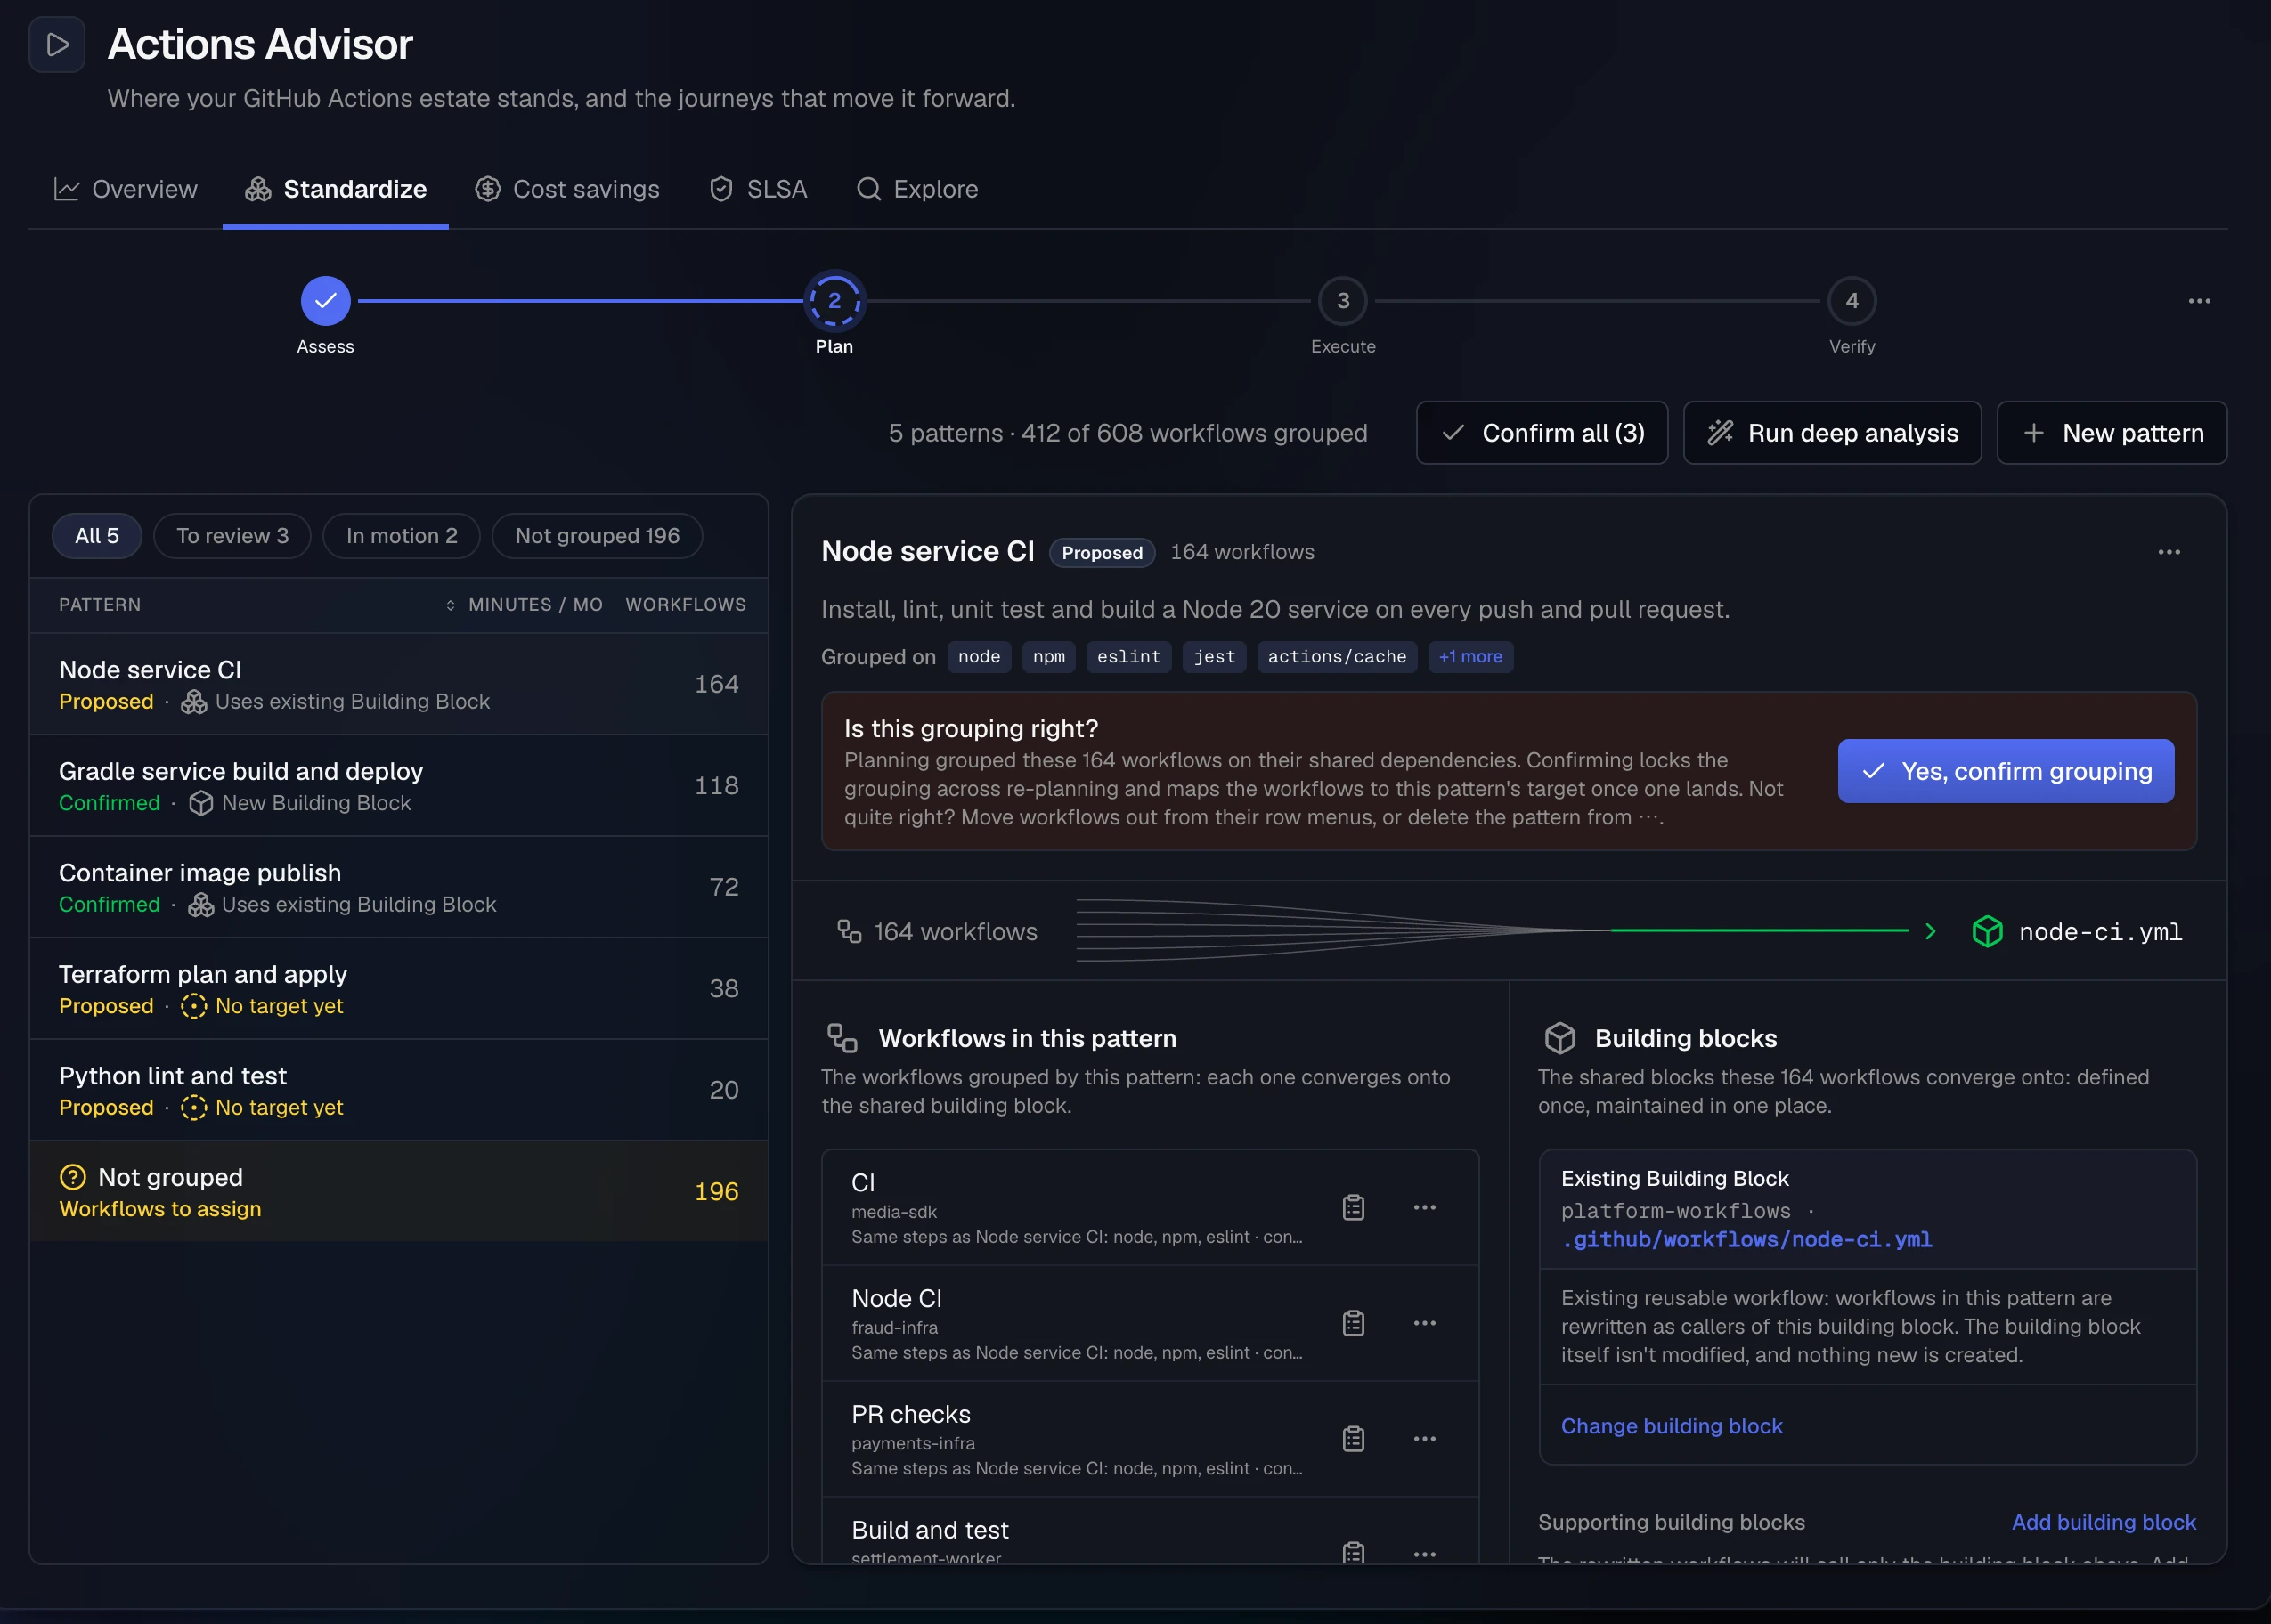The height and width of the screenshot is (1624, 2271).
Task: Select the Standardize tab
Action: point(336,189)
